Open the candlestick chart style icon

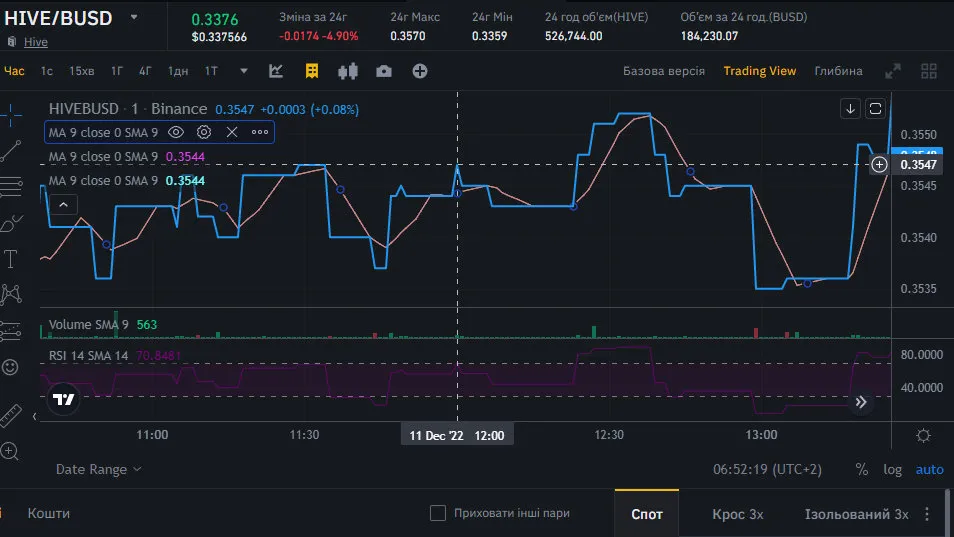click(x=348, y=71)
